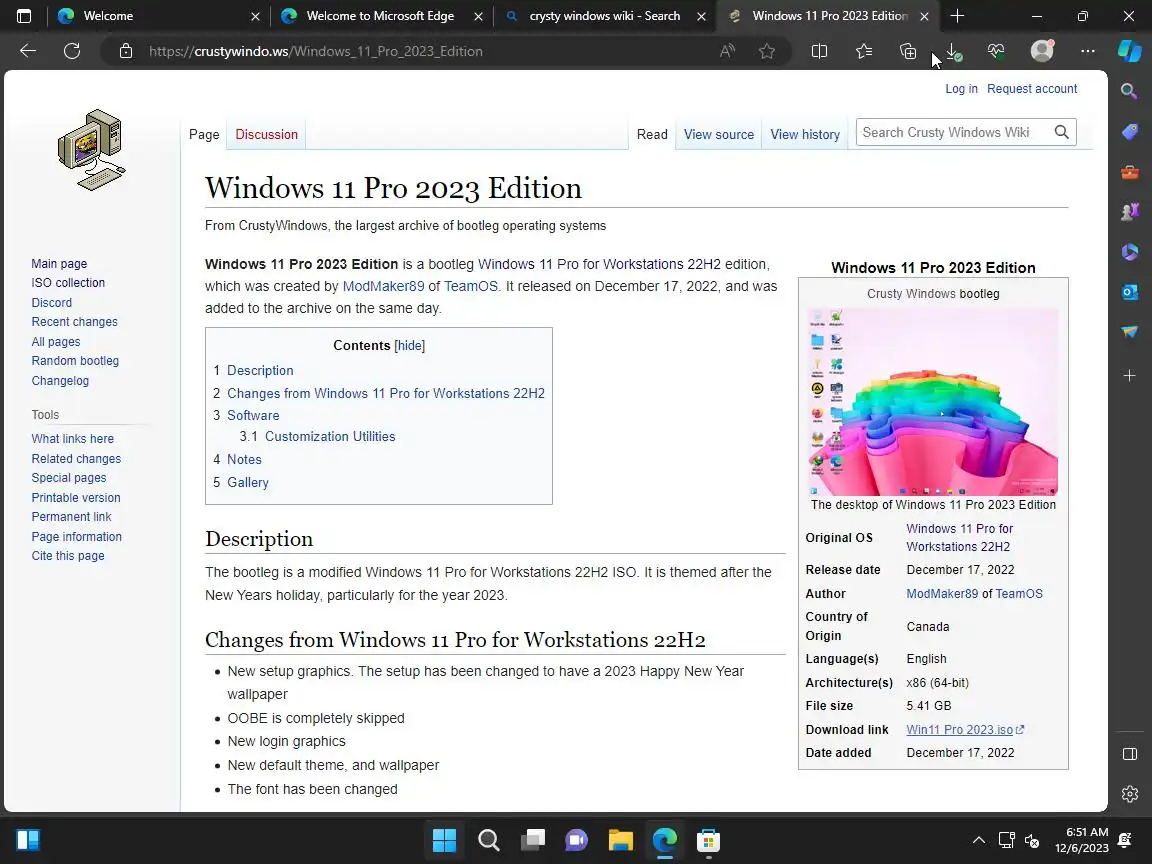Refresh the current page
The image size is (1152, 864).
point(72,51)
